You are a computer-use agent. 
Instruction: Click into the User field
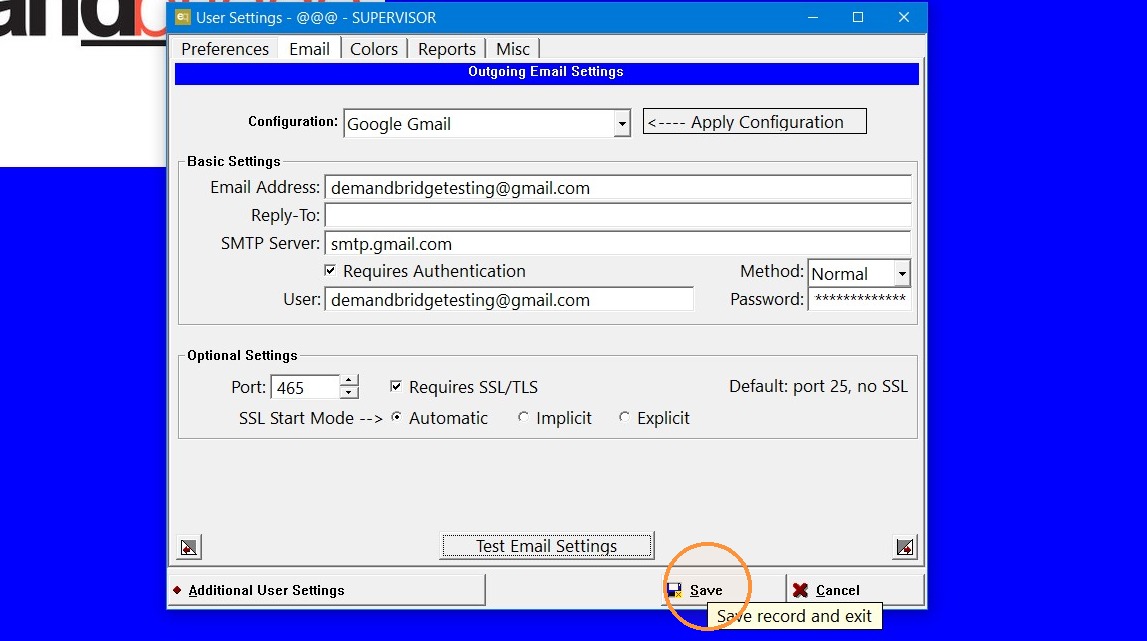(509, 299)
